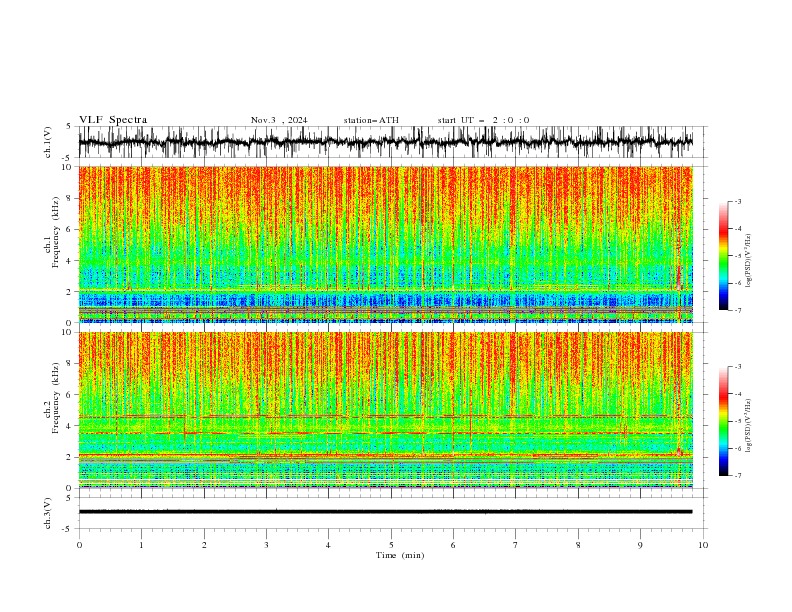This screenshot has width=792, height=612.
Task: Click the ch.2 'Frequency (kHz)' axis label
Action: [56, 398]
